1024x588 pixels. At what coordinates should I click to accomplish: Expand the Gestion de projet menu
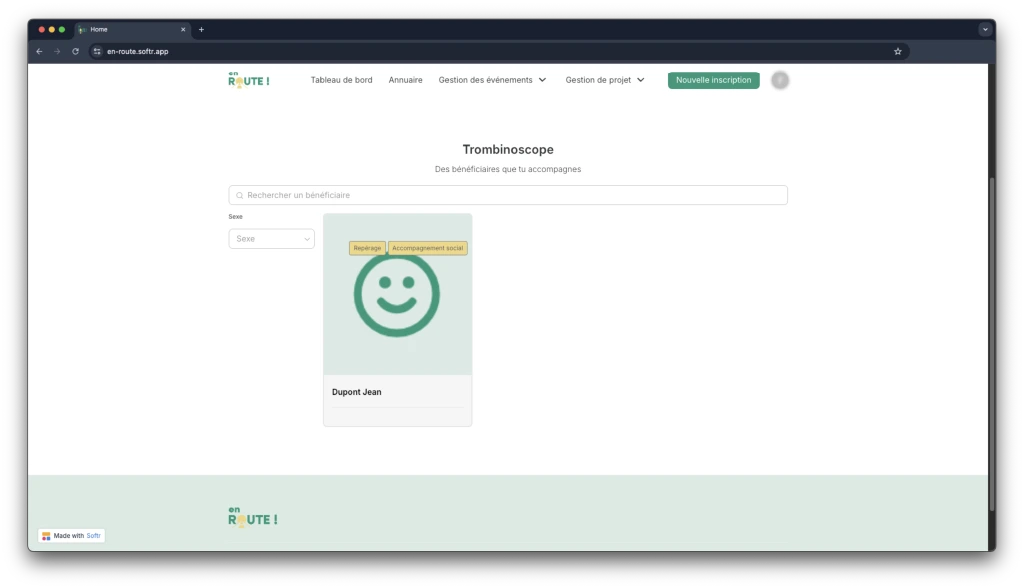(x=605, y=80)
